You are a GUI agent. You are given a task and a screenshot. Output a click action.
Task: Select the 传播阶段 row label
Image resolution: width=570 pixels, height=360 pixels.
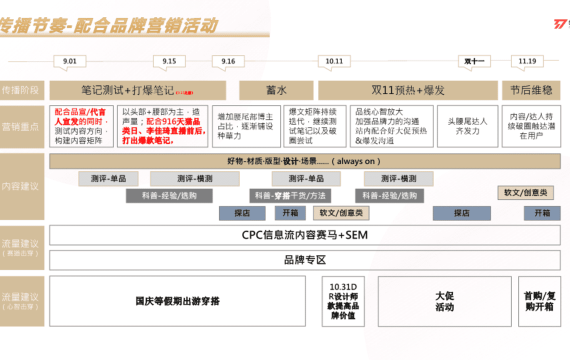[22, 90]
